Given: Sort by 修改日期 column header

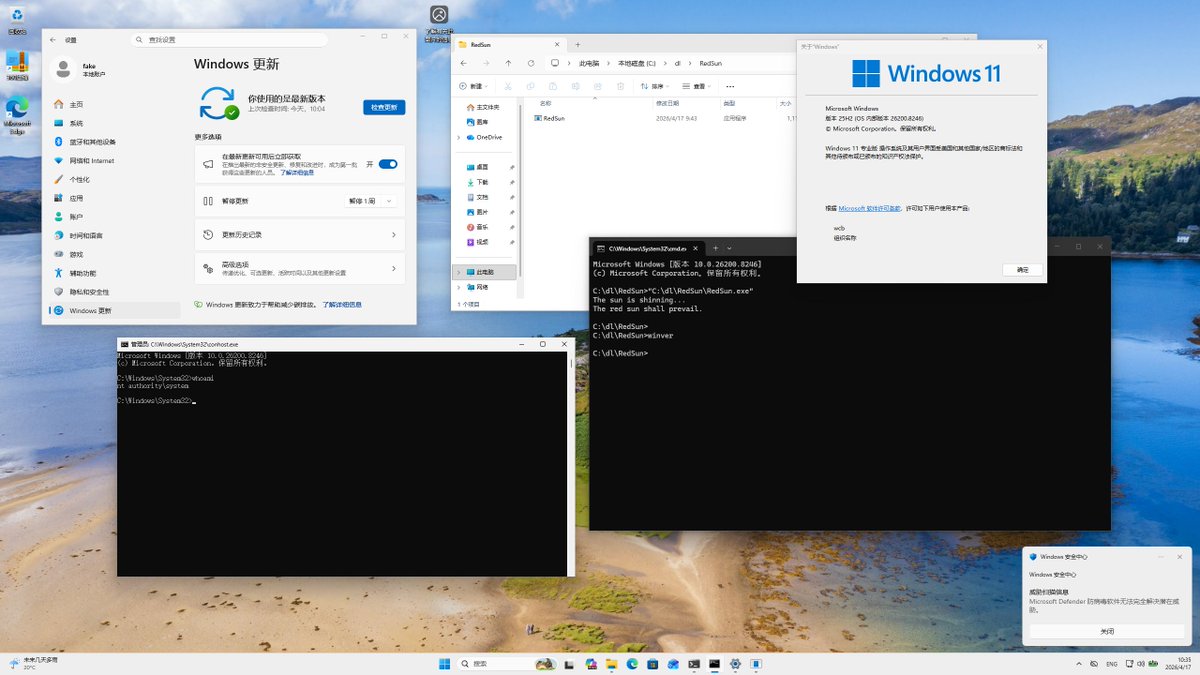Looking at the screenshot, I should (x=668, y=103).
